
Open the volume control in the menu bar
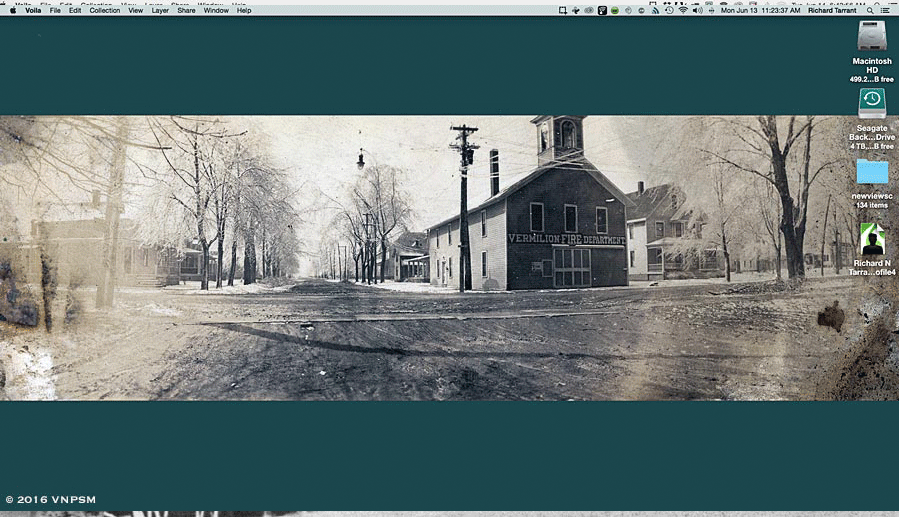click(697, 10)
